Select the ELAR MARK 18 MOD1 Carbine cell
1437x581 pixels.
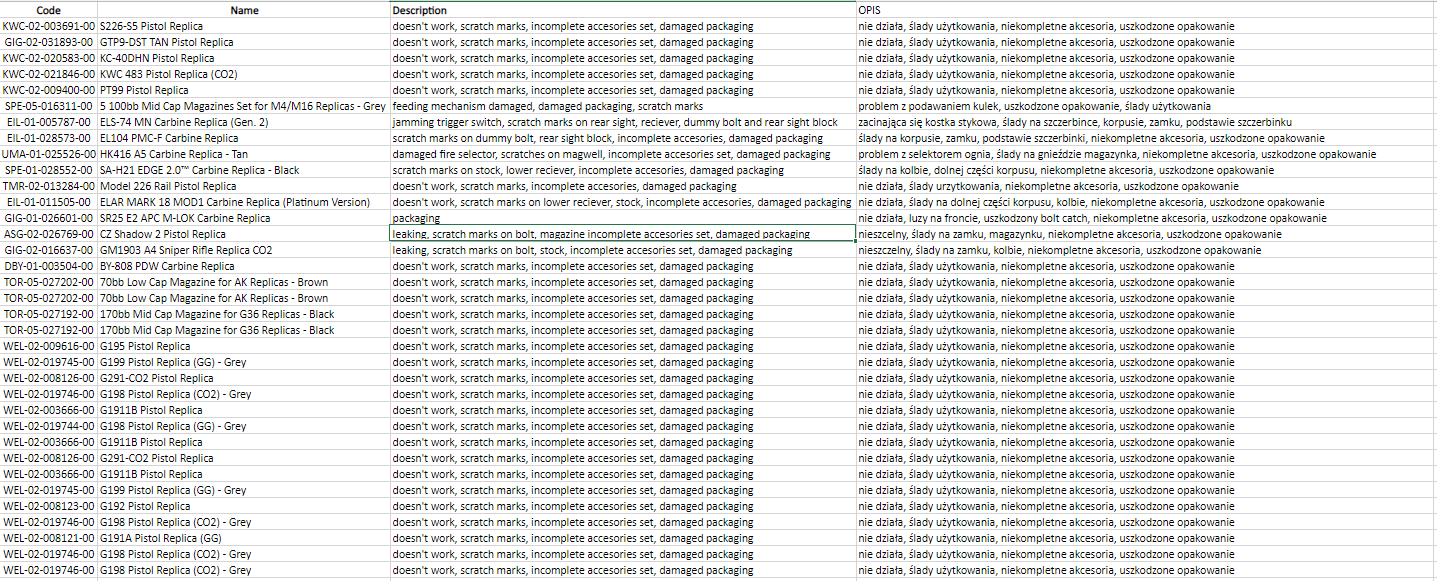click(x=243, y=202)
